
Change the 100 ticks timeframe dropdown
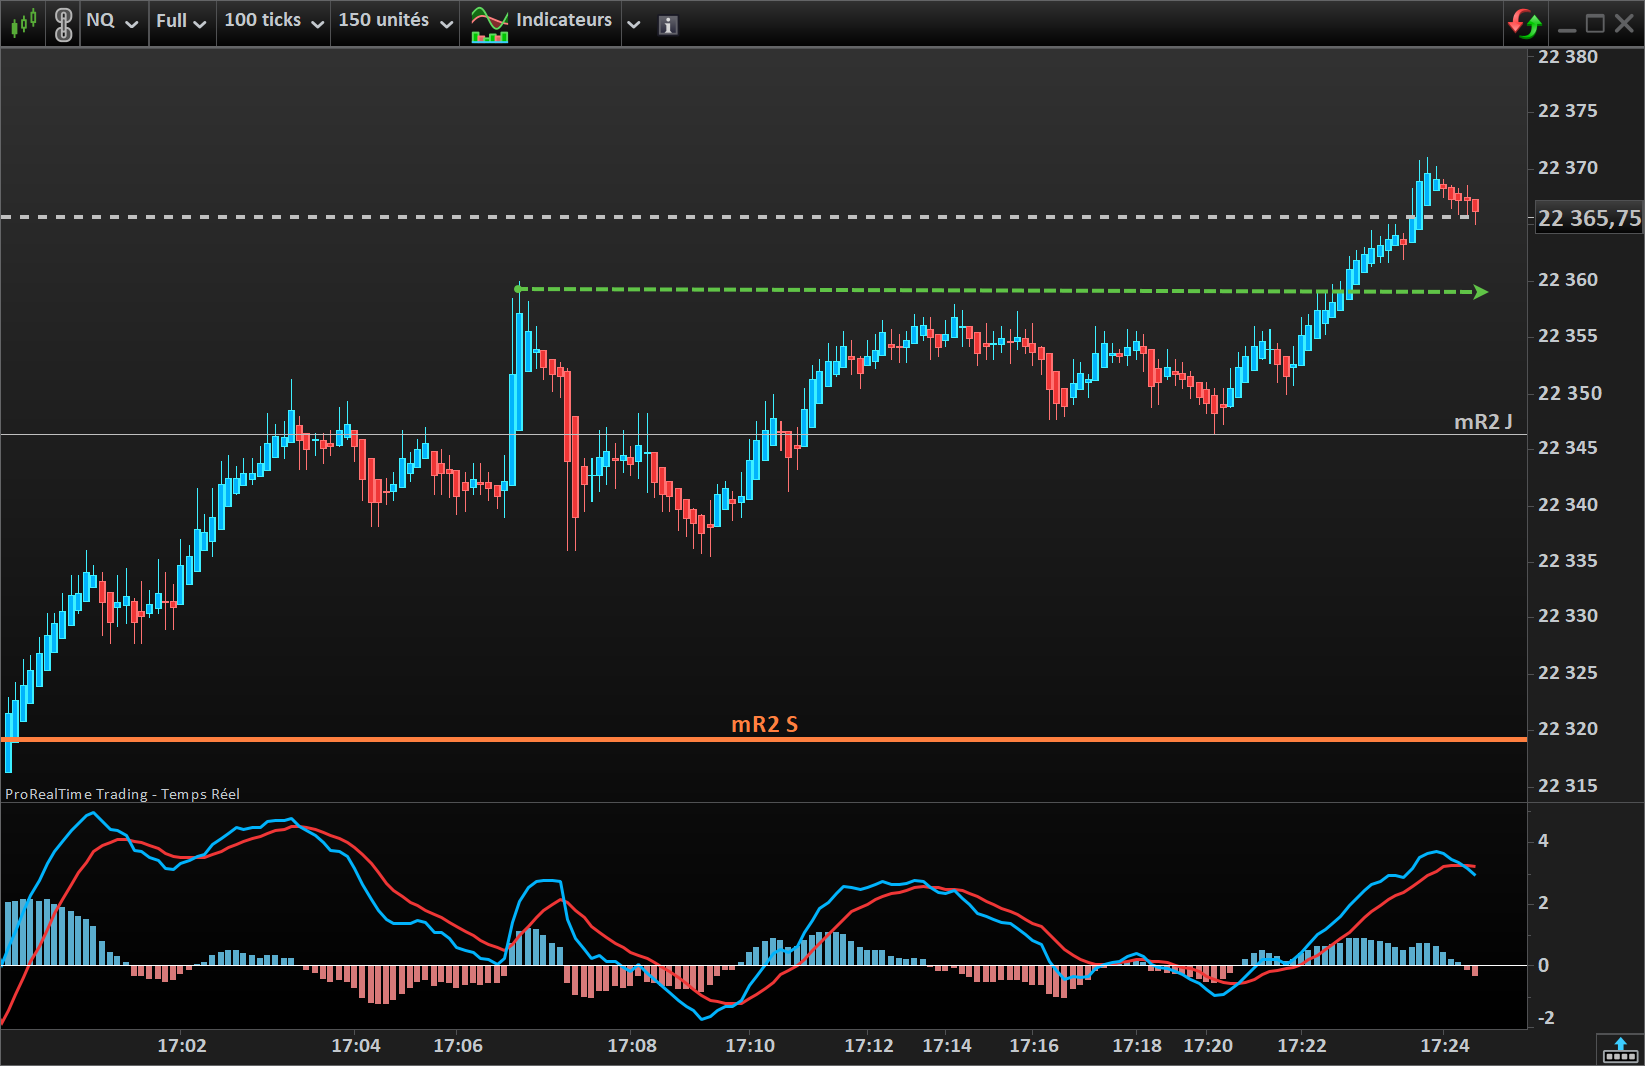274,21
